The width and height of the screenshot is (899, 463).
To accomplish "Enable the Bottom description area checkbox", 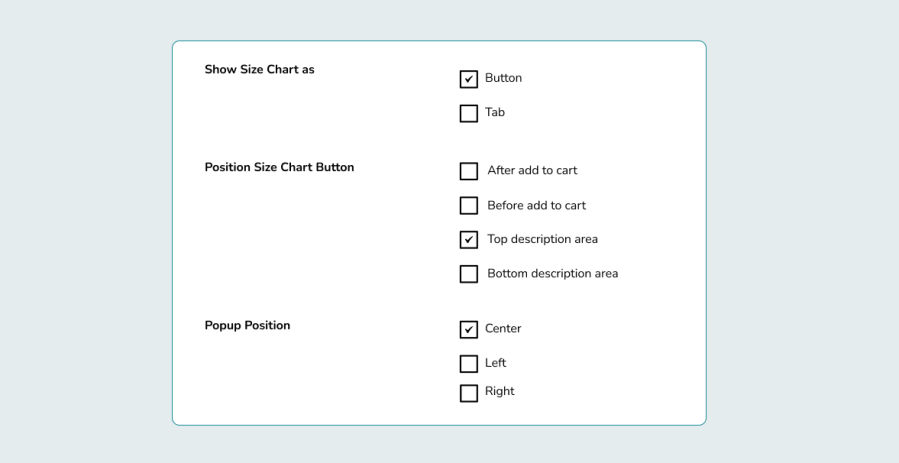I will tap(468, 274).
